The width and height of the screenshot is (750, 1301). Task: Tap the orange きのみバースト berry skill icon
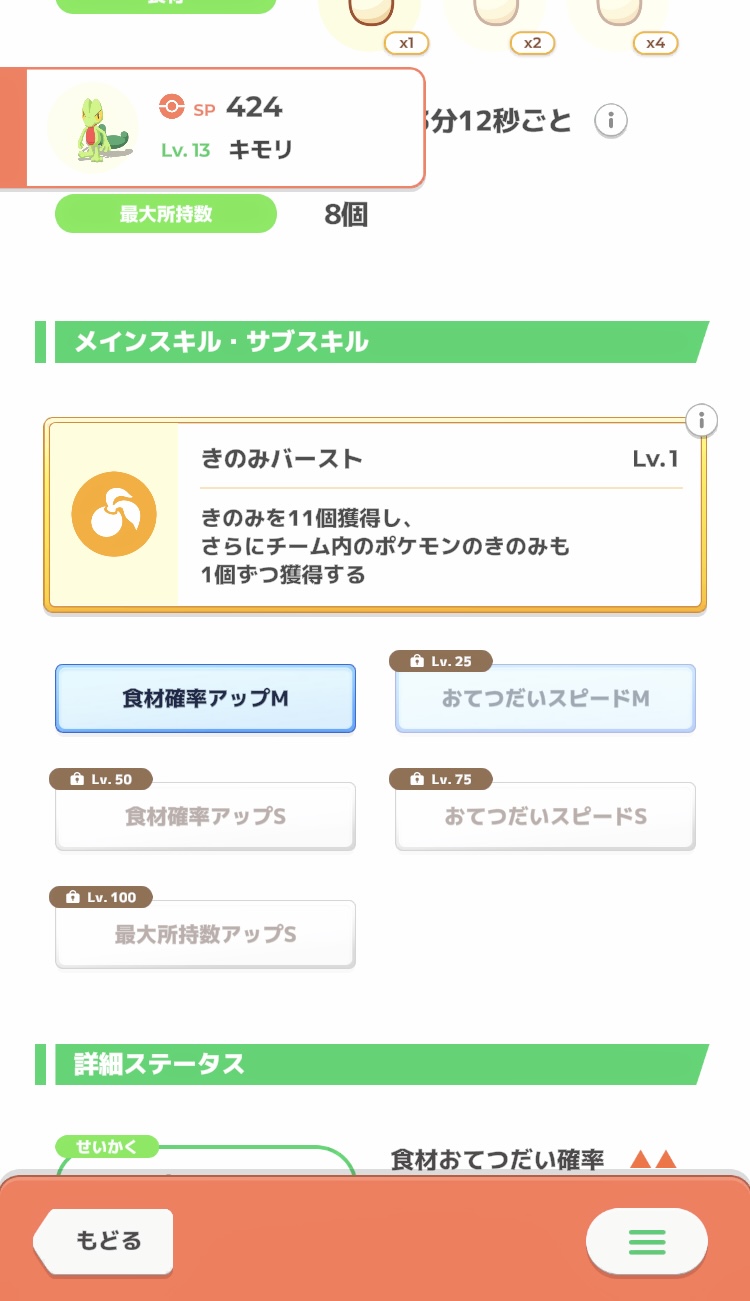(114, 514)
